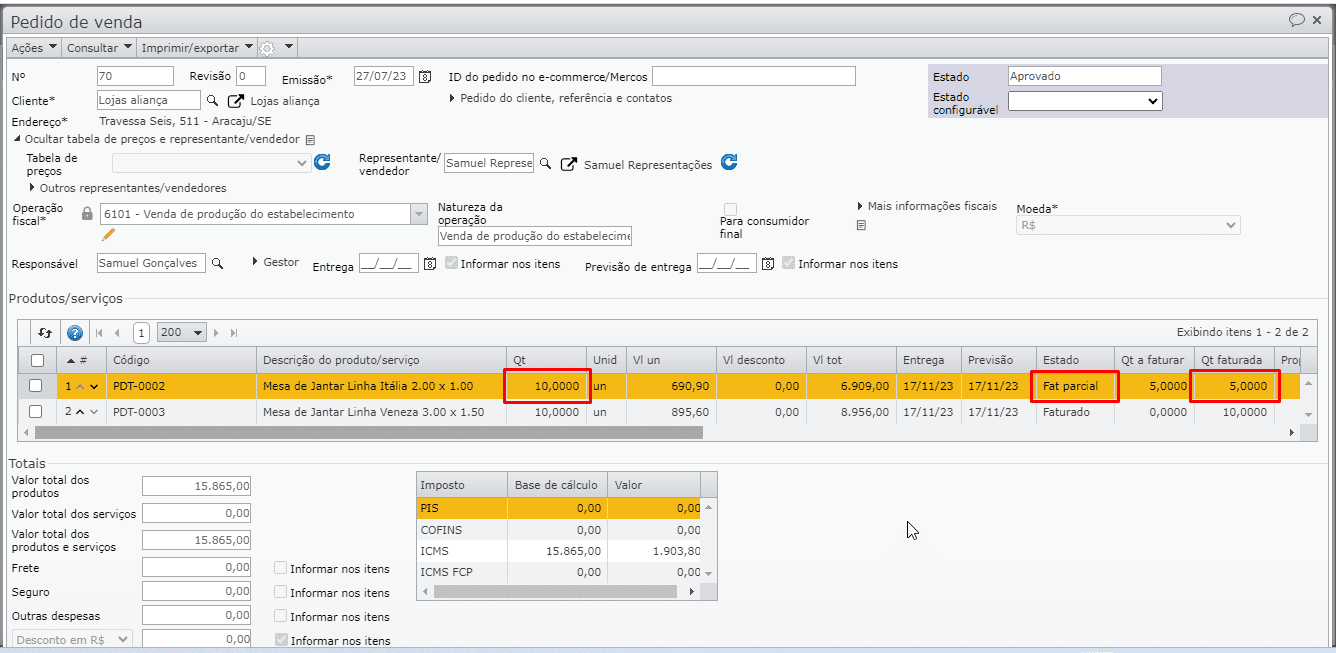Viewport: 1336px width, 653px height.
Task: Expand Outros representantes/vendedores section
Action: (132, 188)
